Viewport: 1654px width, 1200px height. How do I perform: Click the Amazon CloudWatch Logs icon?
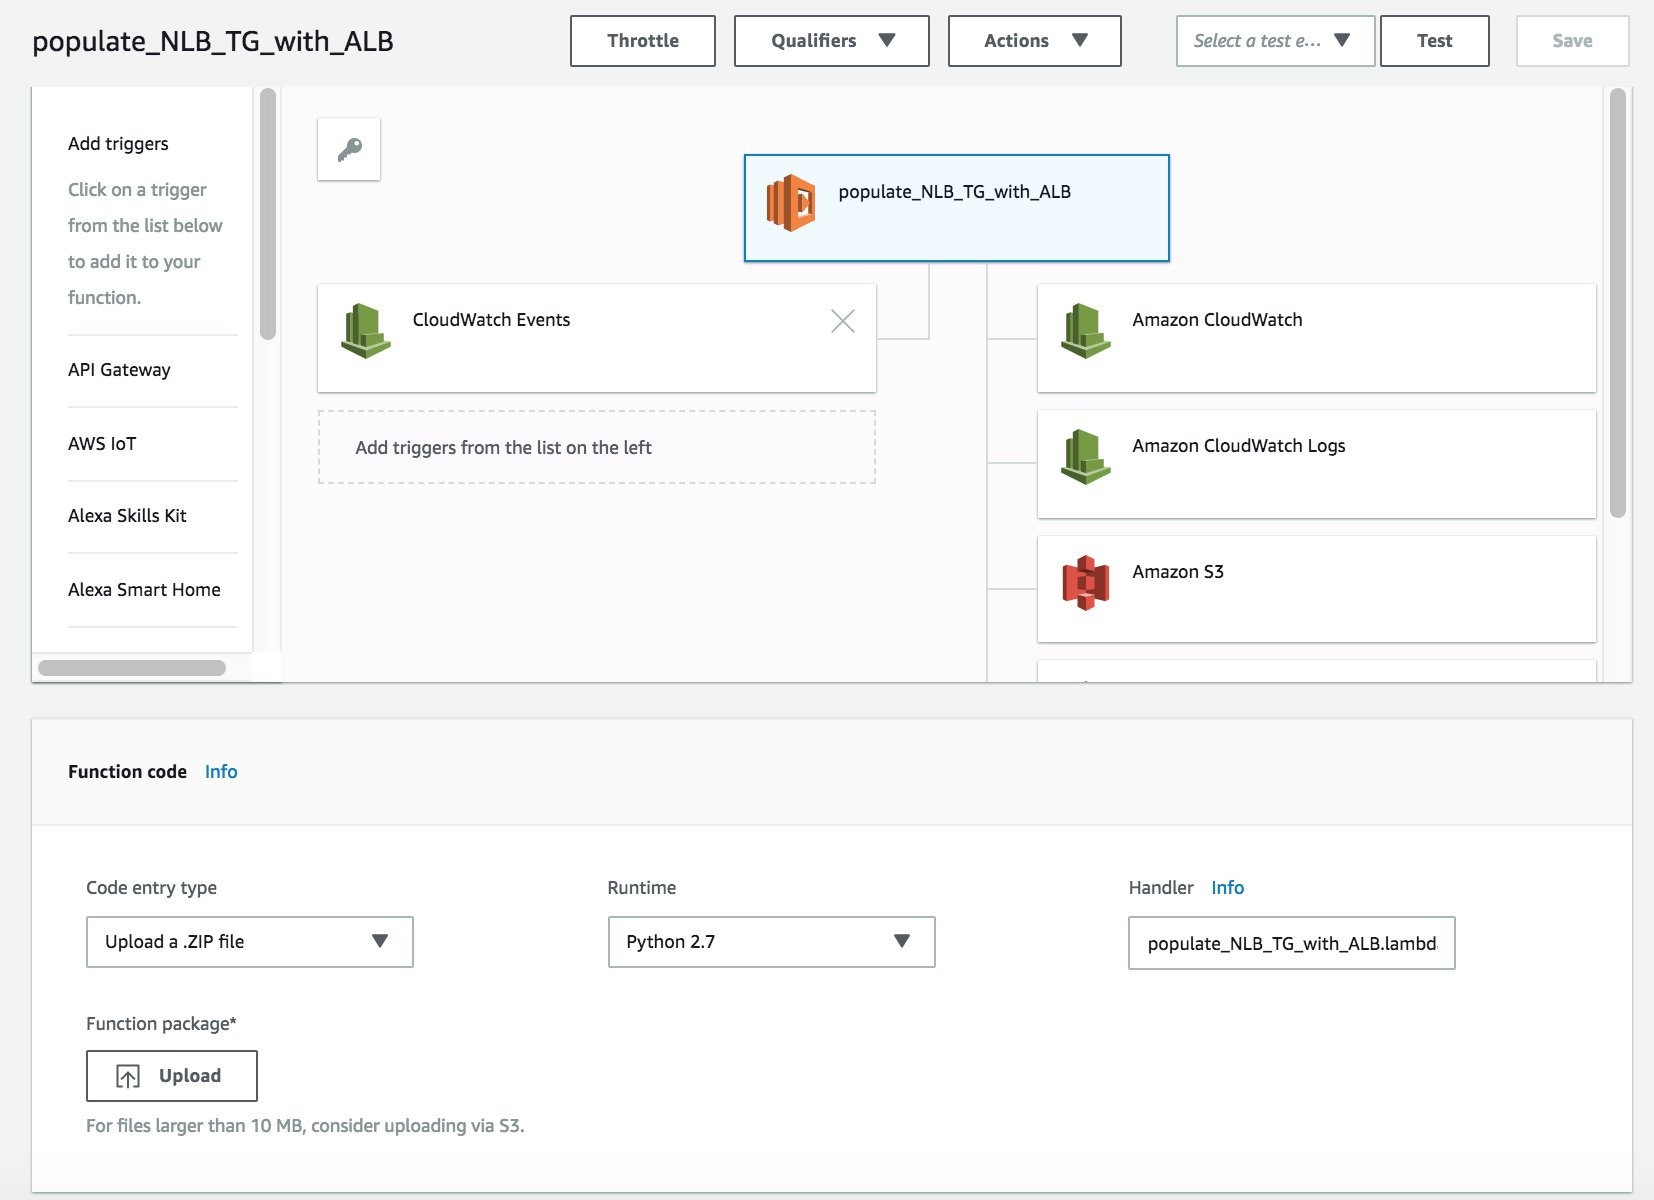(1086, 457)
